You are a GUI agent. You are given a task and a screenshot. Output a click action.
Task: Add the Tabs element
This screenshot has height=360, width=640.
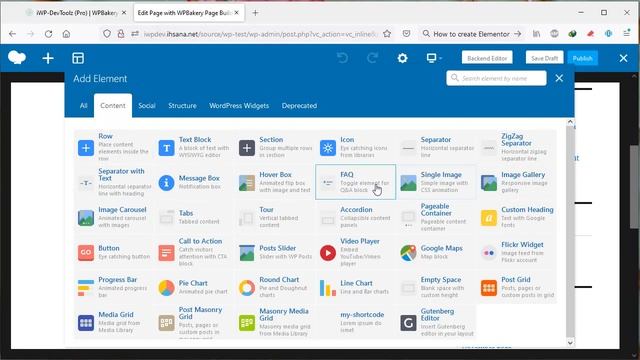click(194, 217)
